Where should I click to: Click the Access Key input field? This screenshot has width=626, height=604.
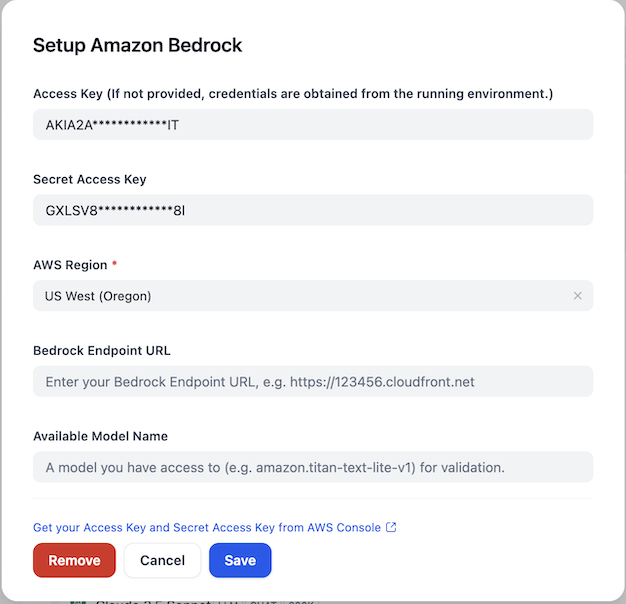(x=312, y=125)
